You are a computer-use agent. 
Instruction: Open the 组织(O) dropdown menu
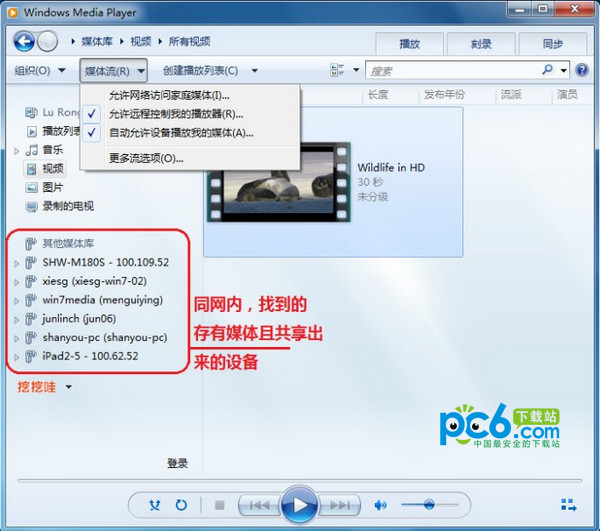tap(40, 70)
